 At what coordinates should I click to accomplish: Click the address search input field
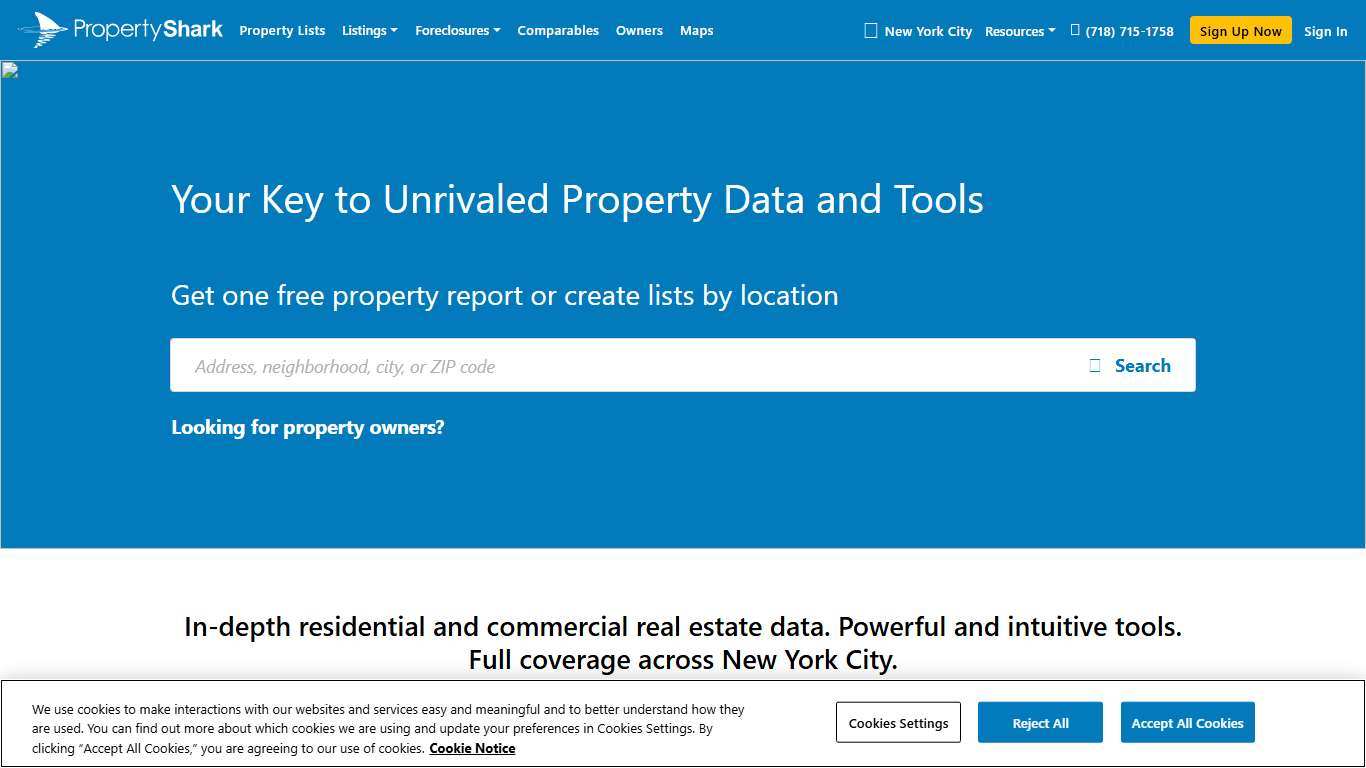pyautogui.click(x=600, y=366)
